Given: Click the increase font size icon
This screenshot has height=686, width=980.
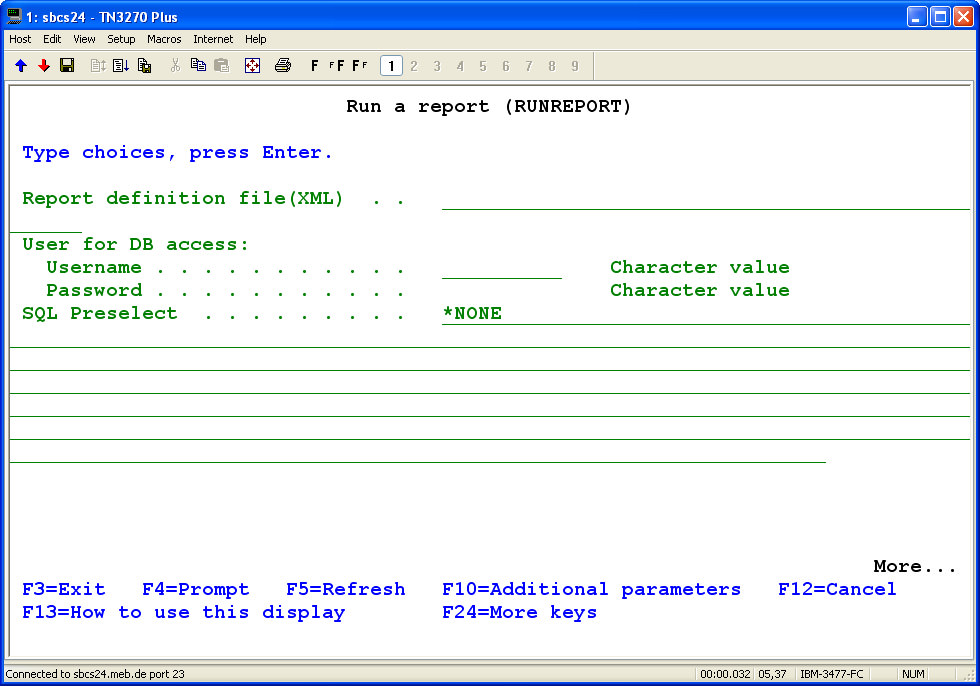Looking at the screenshot, I should pyautogui.click(x=336, y=66).
